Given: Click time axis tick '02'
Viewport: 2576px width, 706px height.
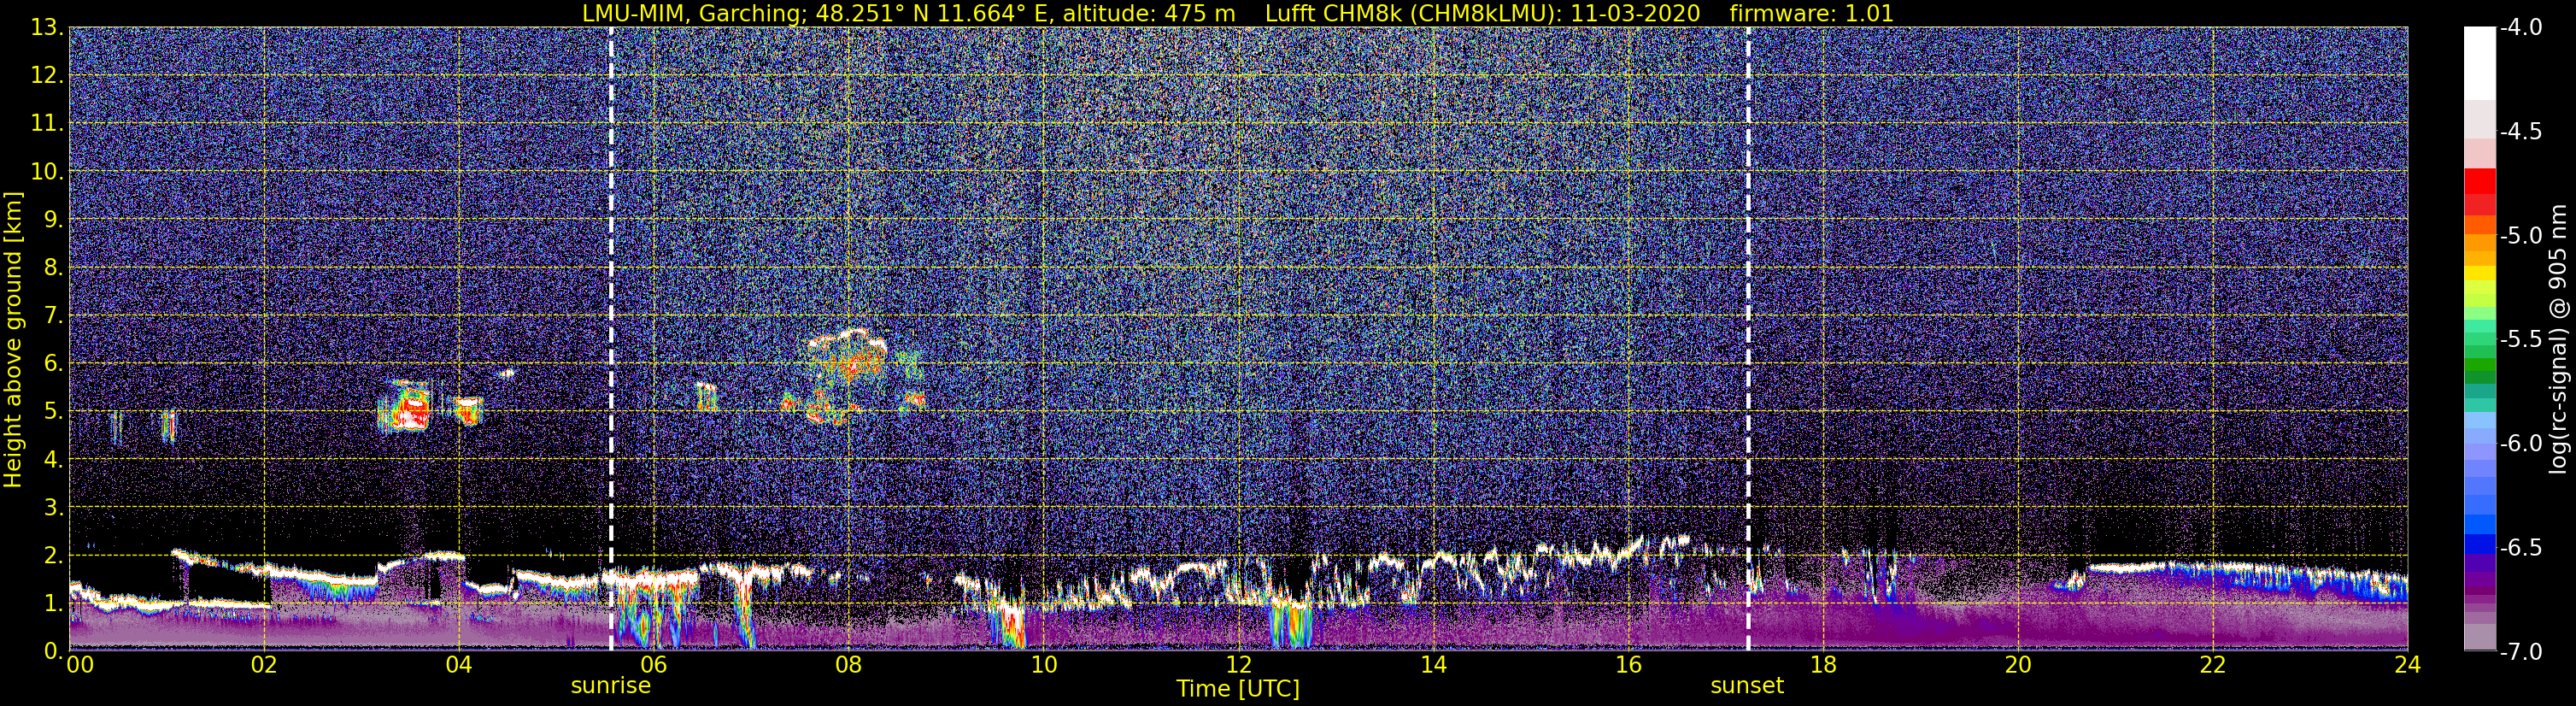Looking at the screenshot, I should [x=263, y=665].
